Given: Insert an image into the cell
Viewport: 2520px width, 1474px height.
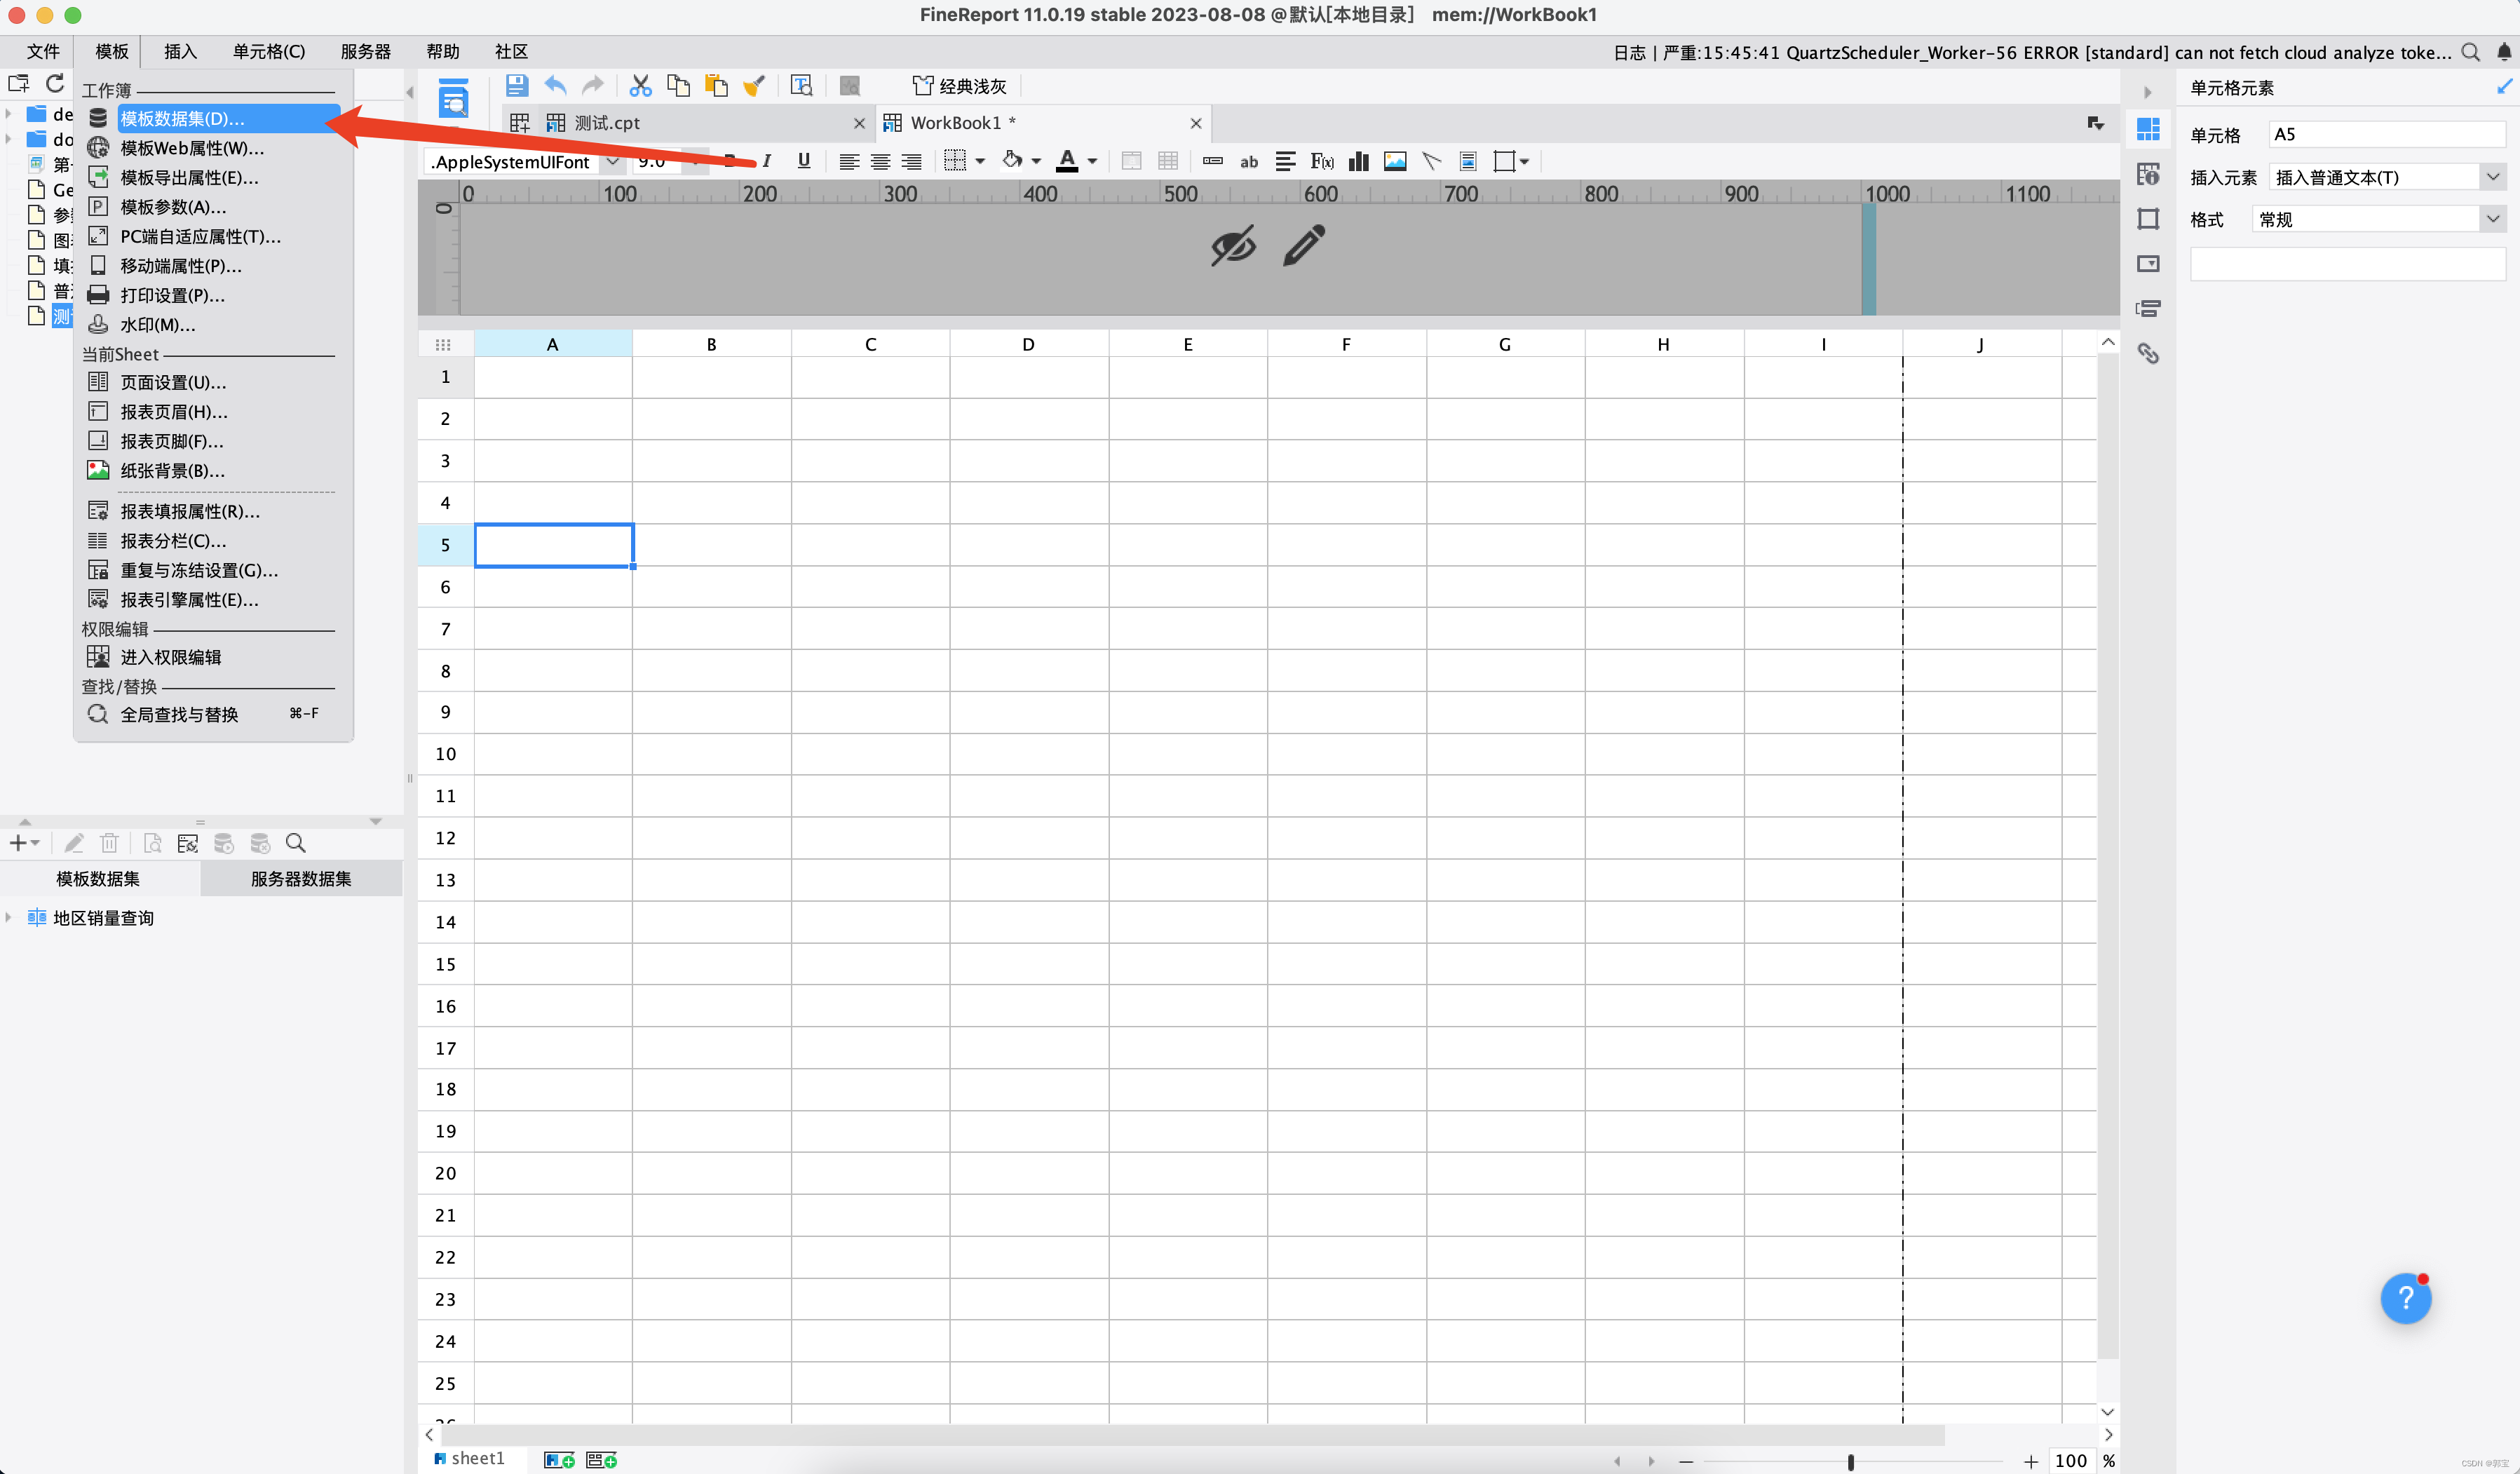Looking at the screenshot, I should point(1395,161).
